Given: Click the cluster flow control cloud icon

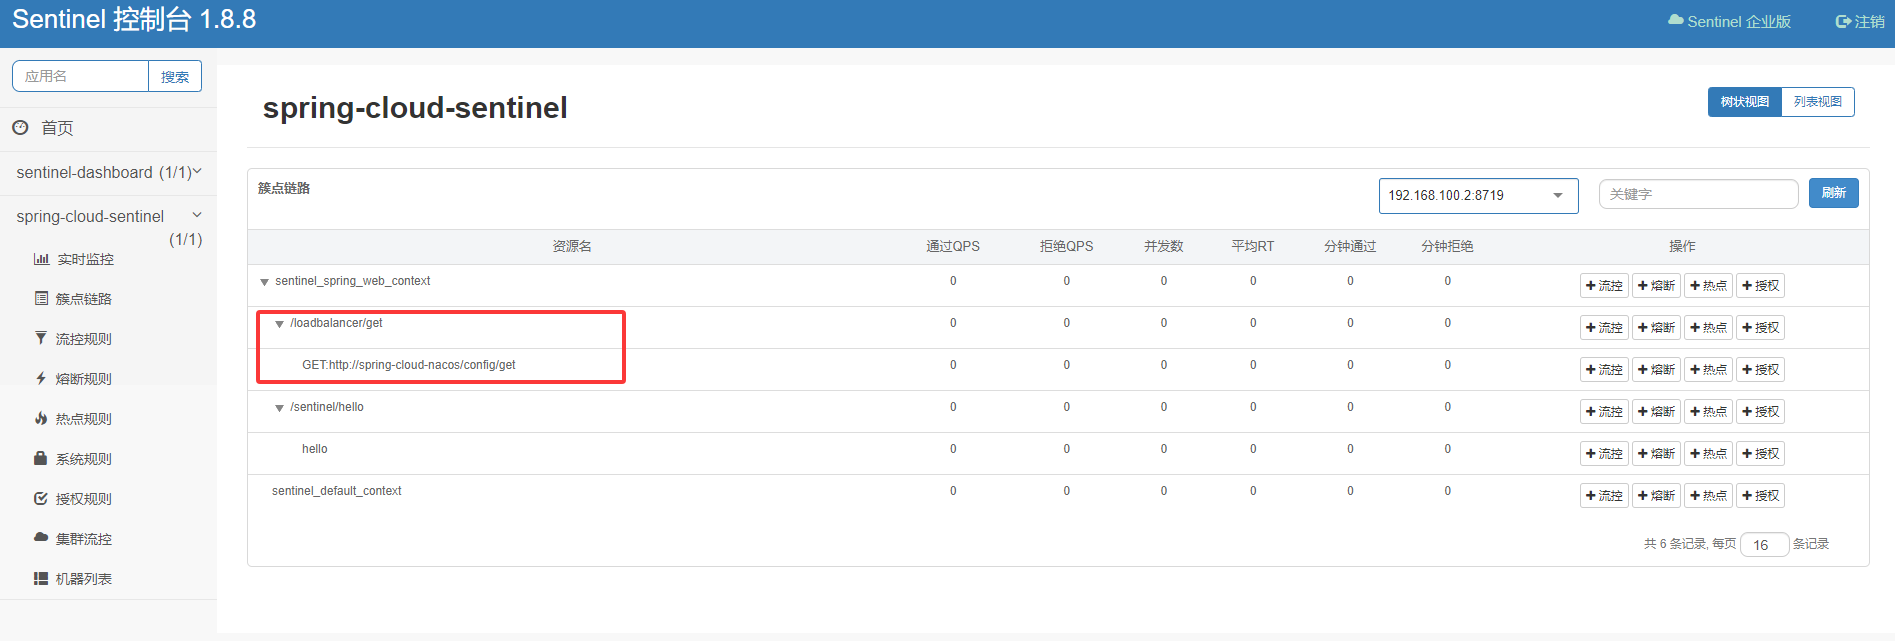Looking at the screenshot, I should pos(41,538).
